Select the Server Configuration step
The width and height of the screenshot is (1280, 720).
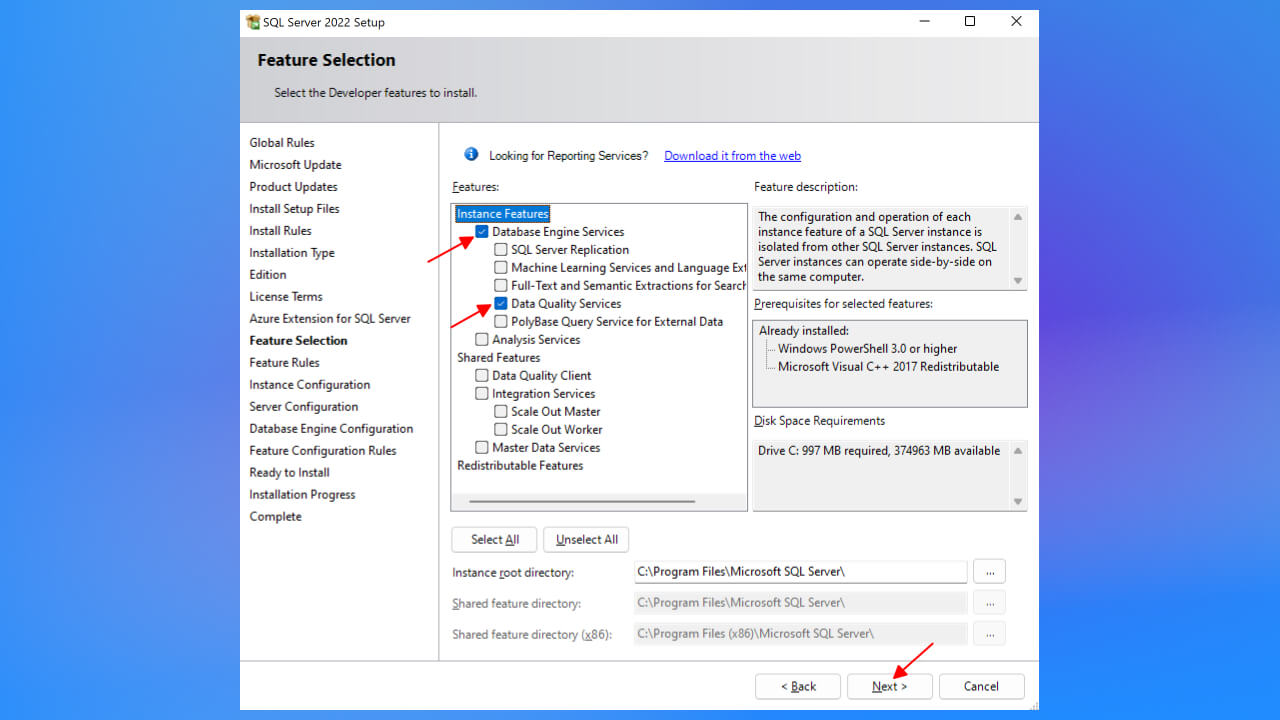(303, 407)
